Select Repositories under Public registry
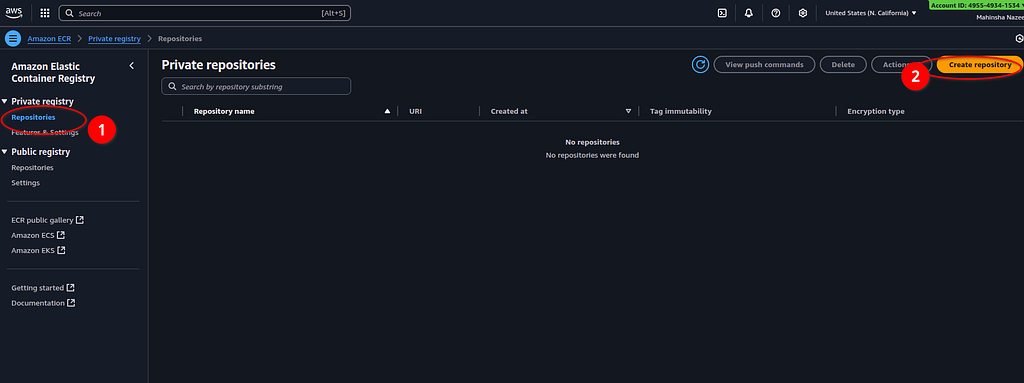 tap(33, 167)
